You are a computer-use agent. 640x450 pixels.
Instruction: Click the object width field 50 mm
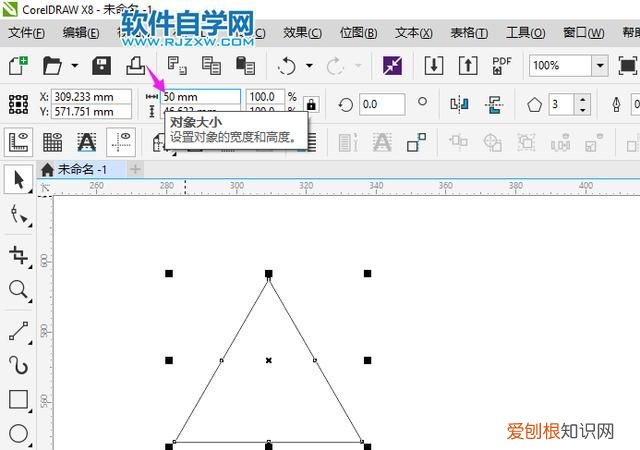pyautogui.click(x=200, y=97)
